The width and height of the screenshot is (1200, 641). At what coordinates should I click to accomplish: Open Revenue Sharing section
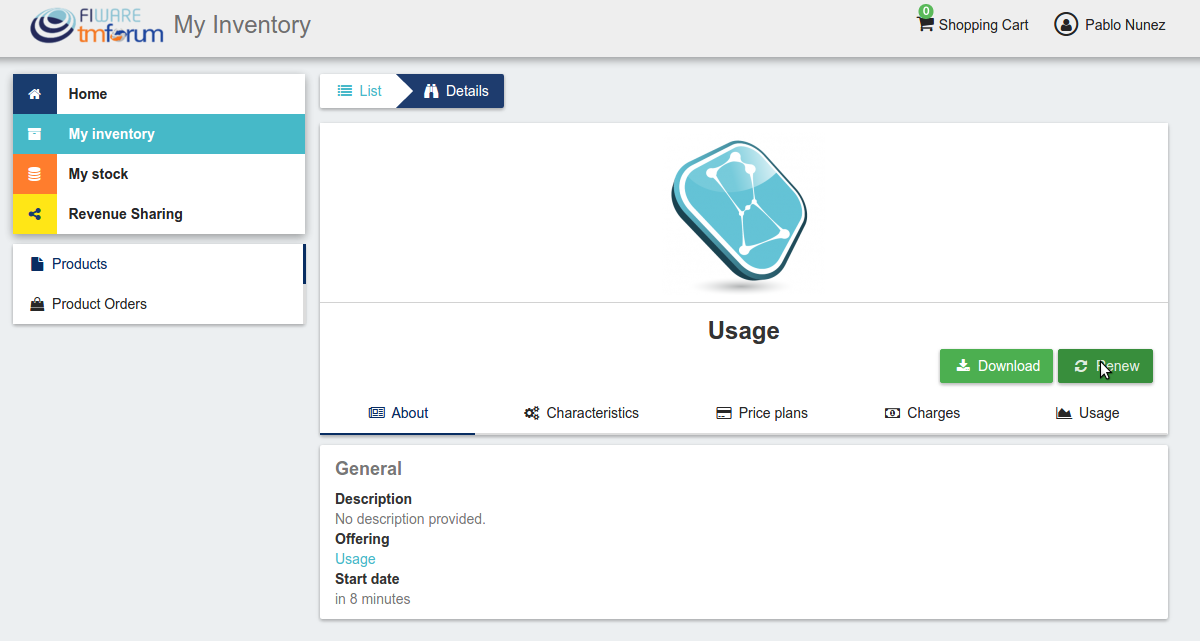[x=159, y=214]
